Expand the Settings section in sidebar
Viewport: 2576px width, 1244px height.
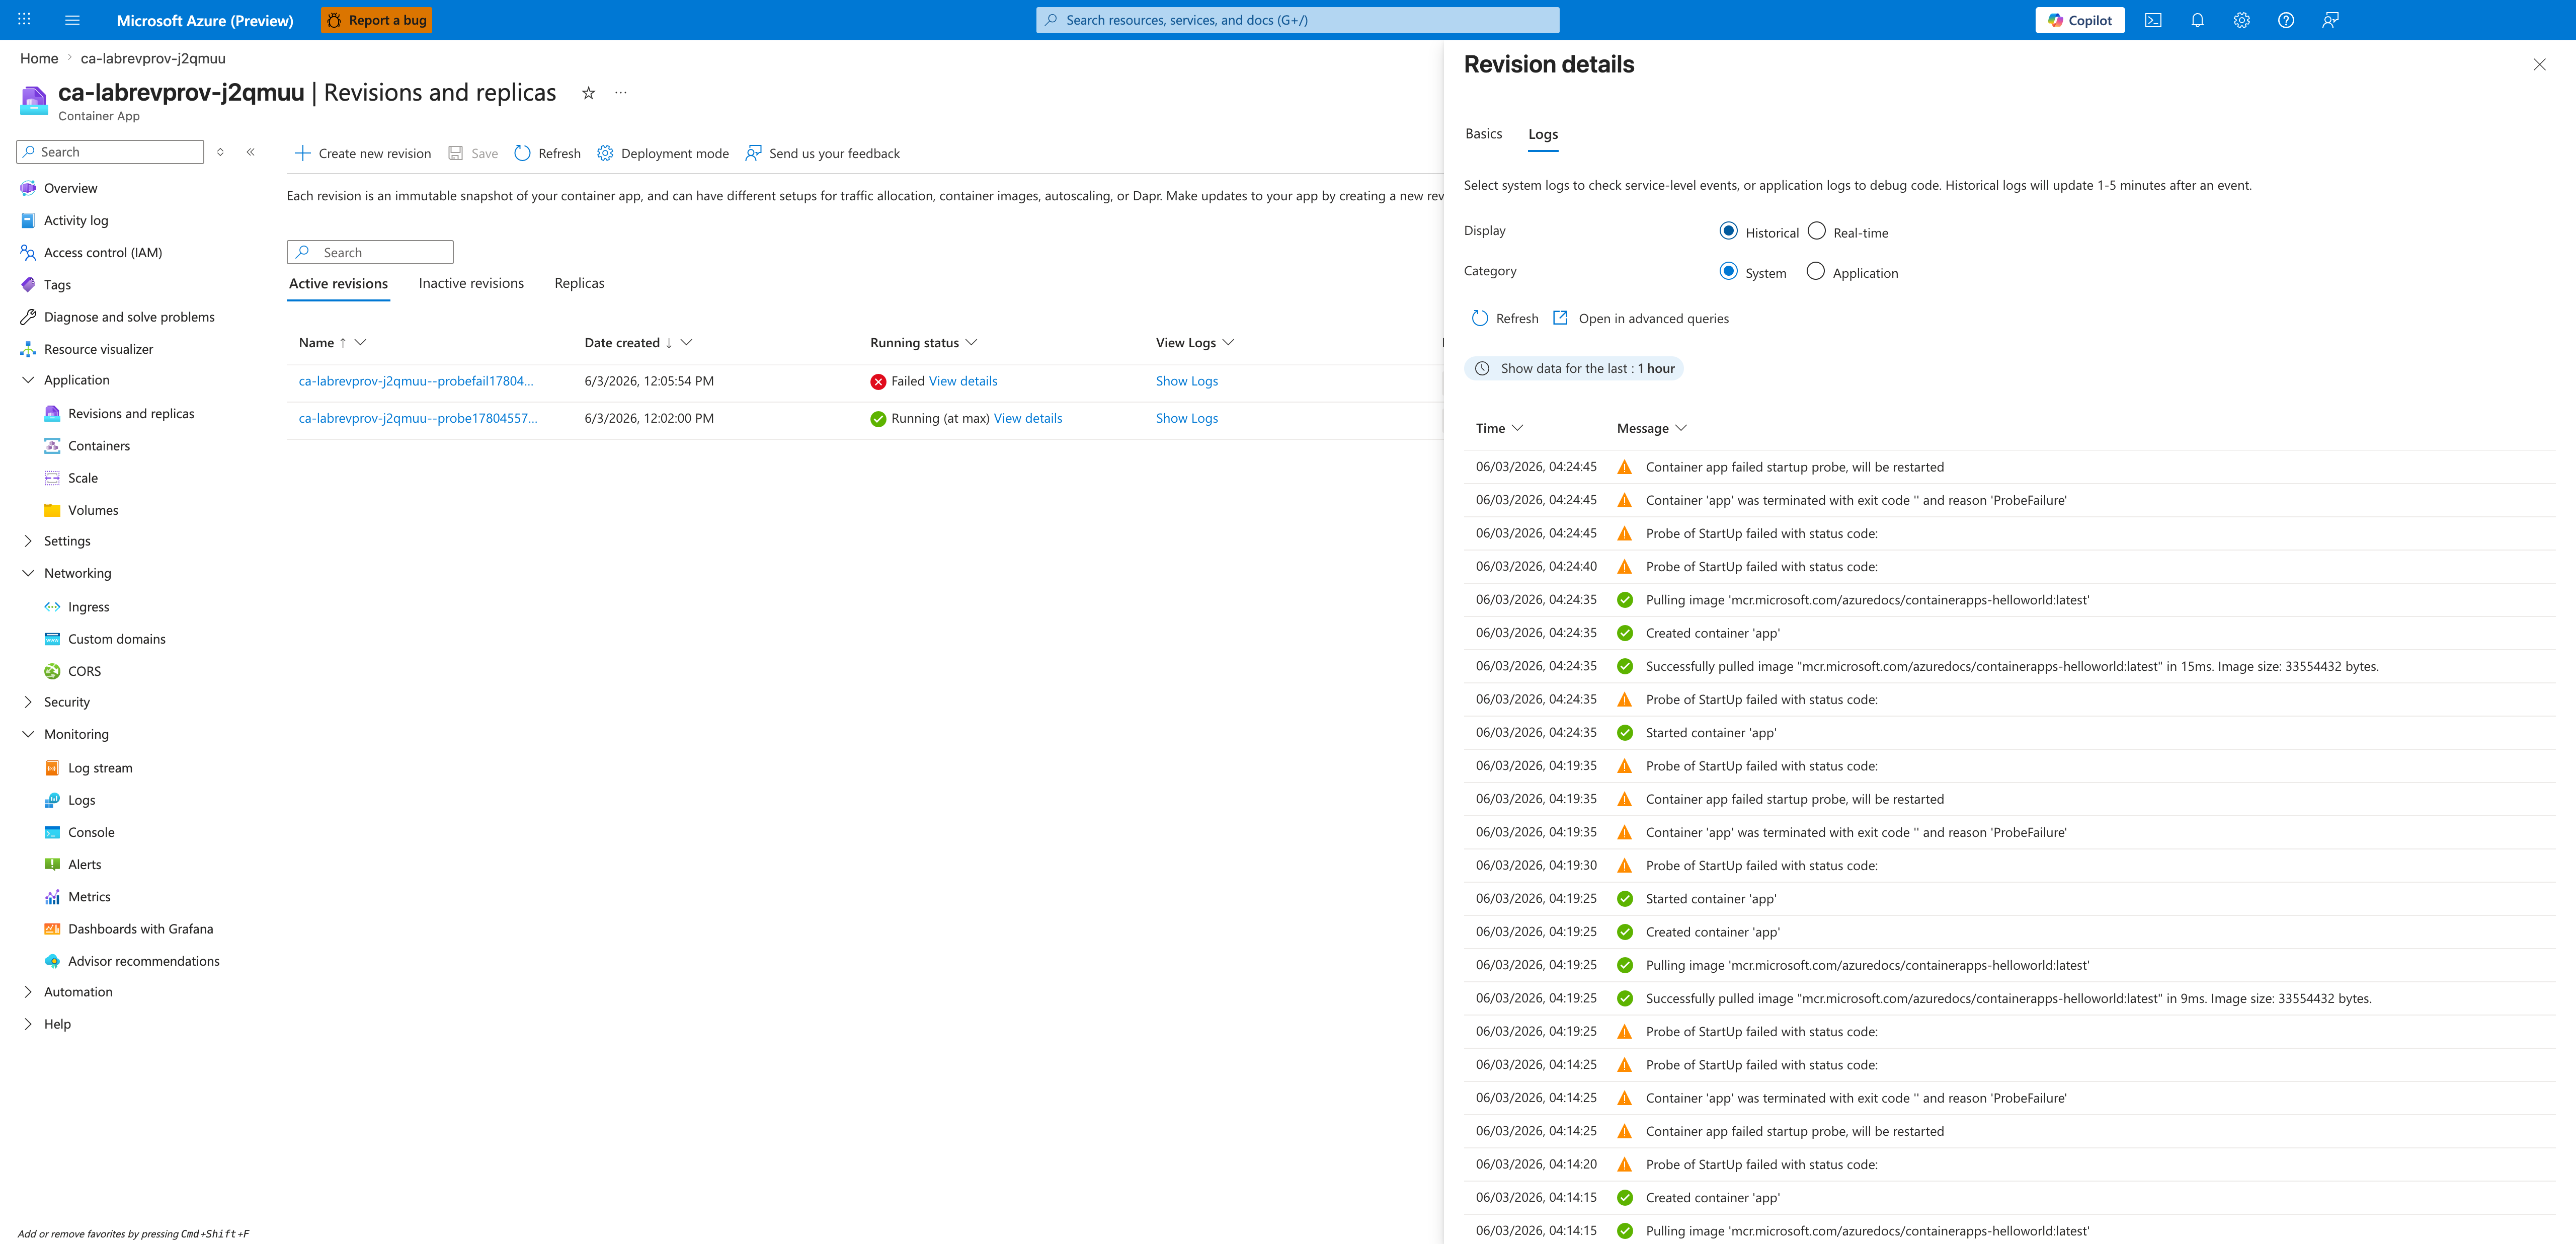click(x=28, y=541)
